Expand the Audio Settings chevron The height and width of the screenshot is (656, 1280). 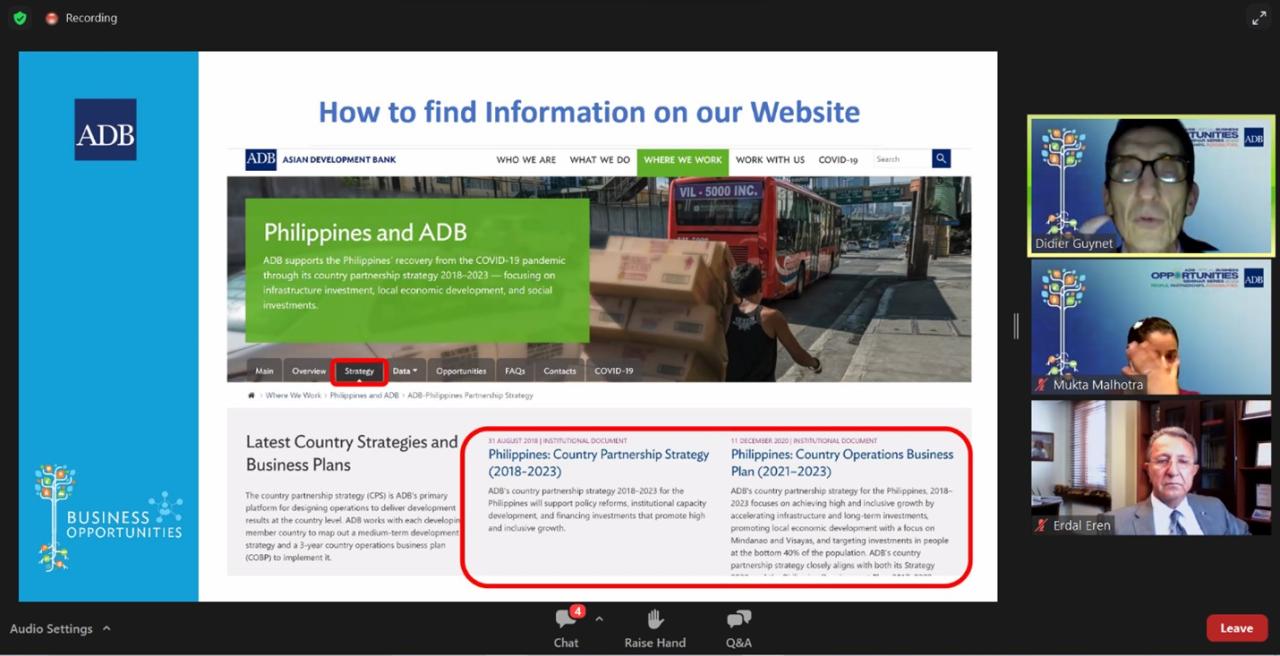[x=106, y=628]
